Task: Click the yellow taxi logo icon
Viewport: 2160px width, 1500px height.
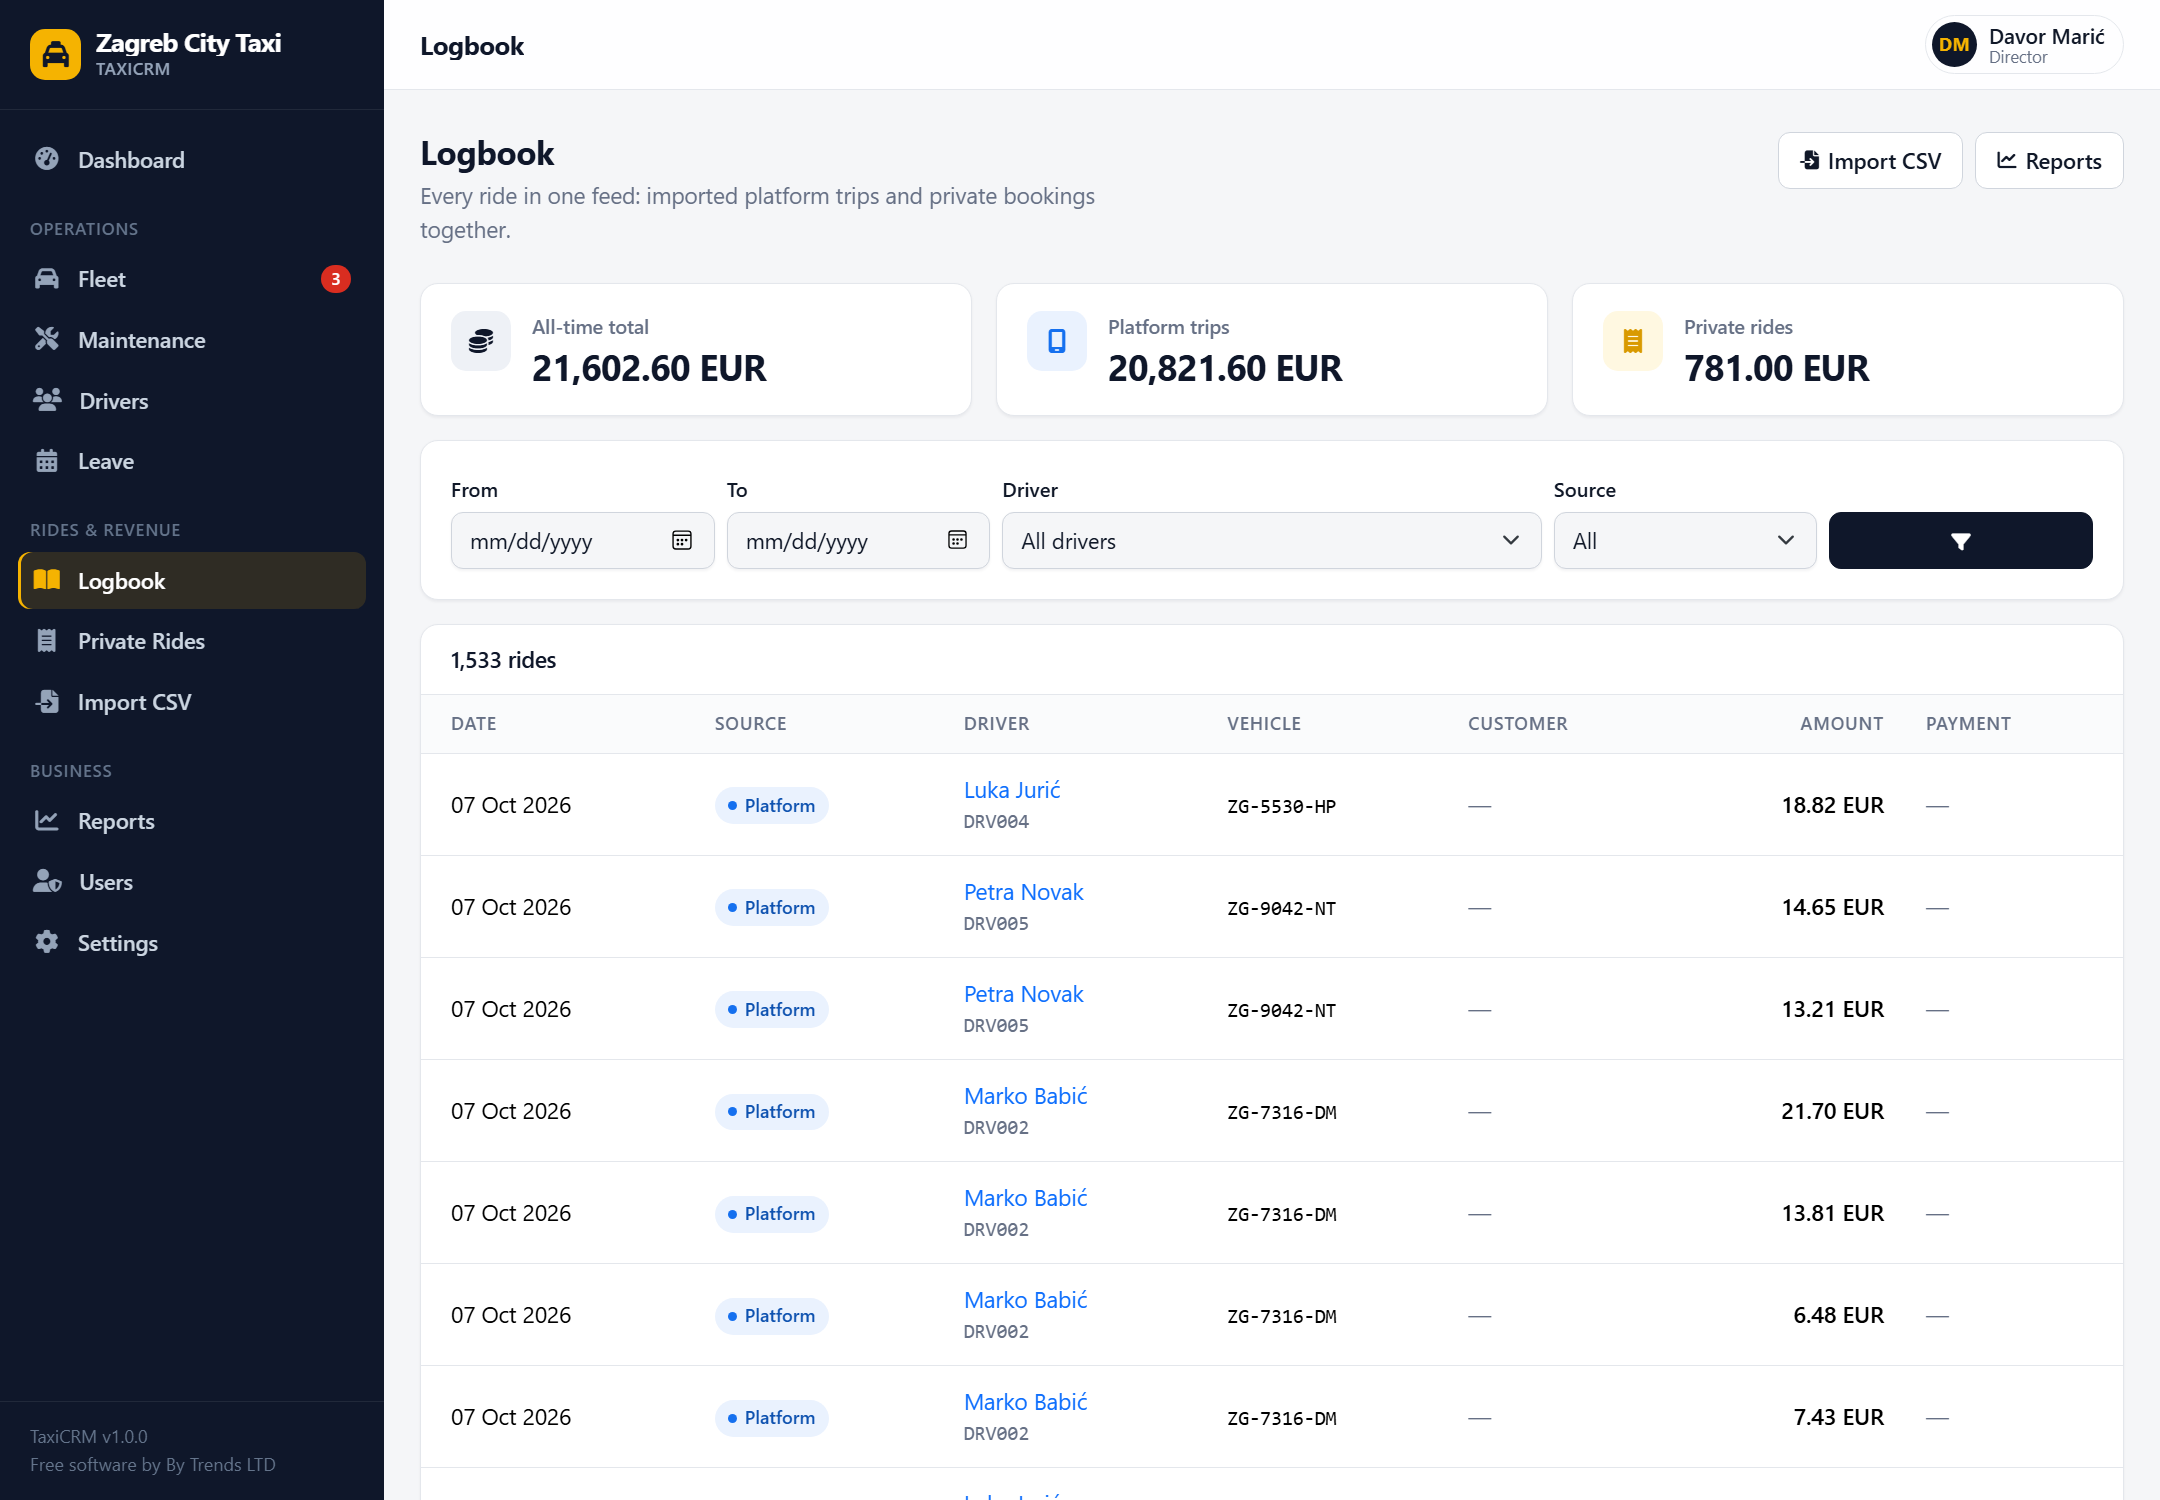Action: 55,54
